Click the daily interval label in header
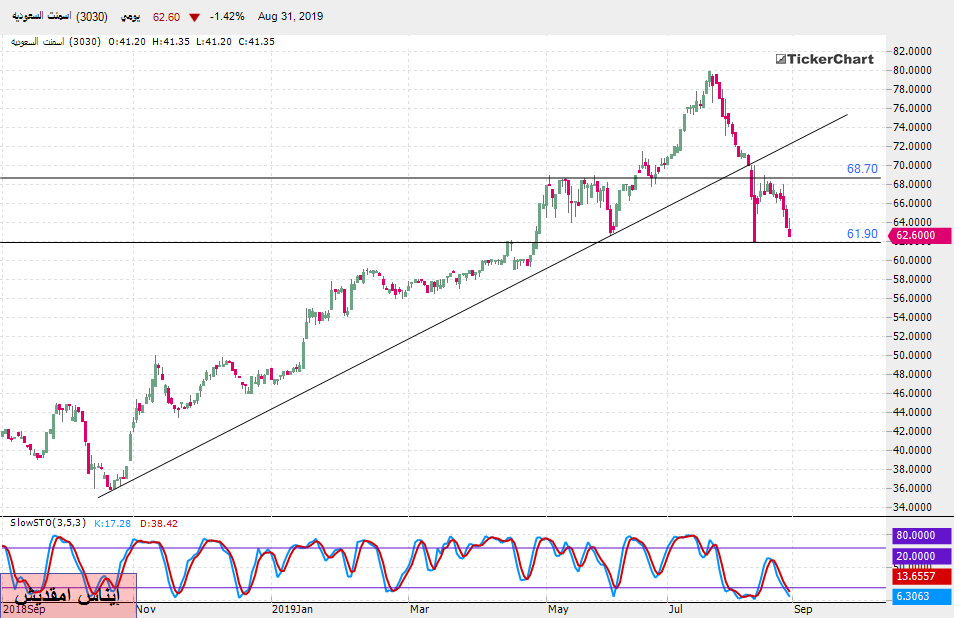 pyautogui.click(x=130, y=17)
